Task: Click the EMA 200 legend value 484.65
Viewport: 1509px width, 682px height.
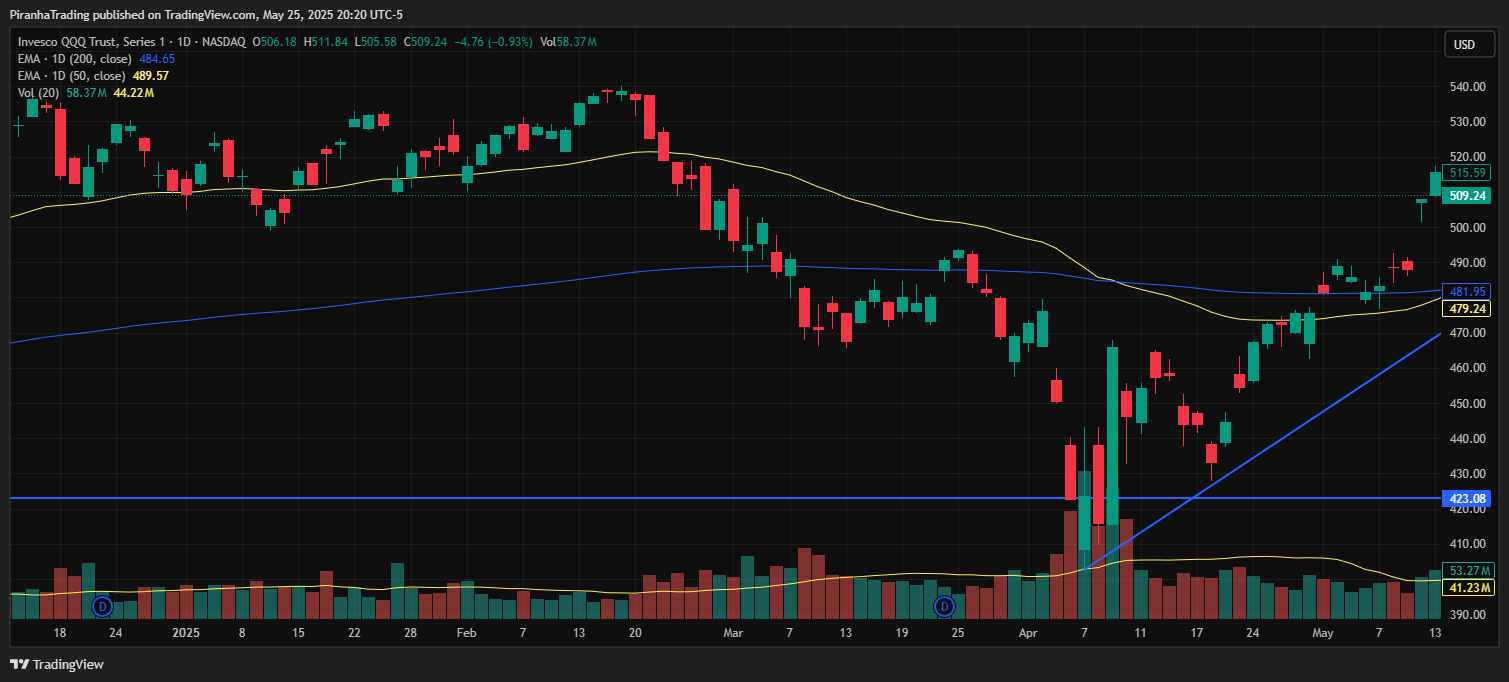Action: coord(157,59)
